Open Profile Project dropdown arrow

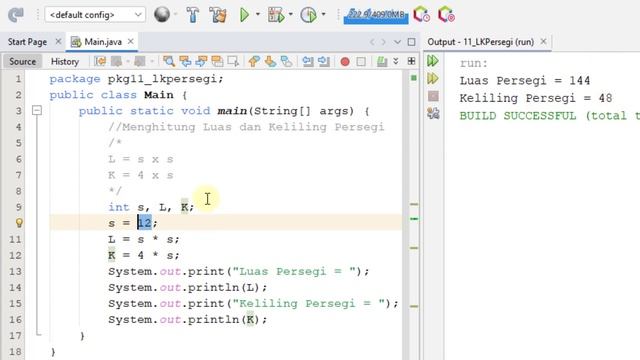click(x=323, y=14)
